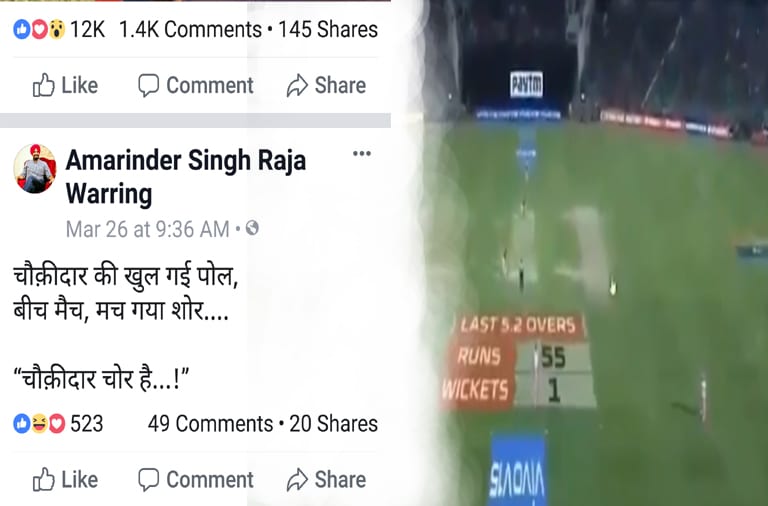View the 145 Shares list
This screenshot has height=506, width=768.
point(328,29)
